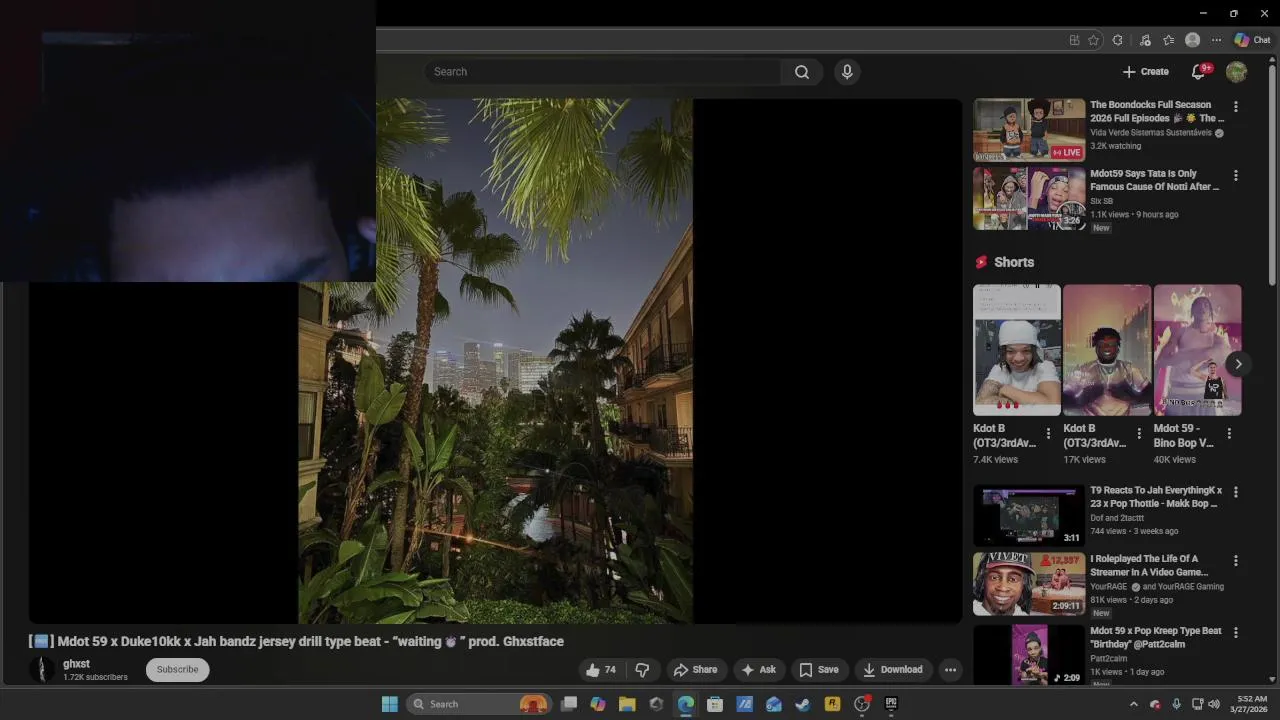Open volume control in system tray

(x=1214, y=704)
